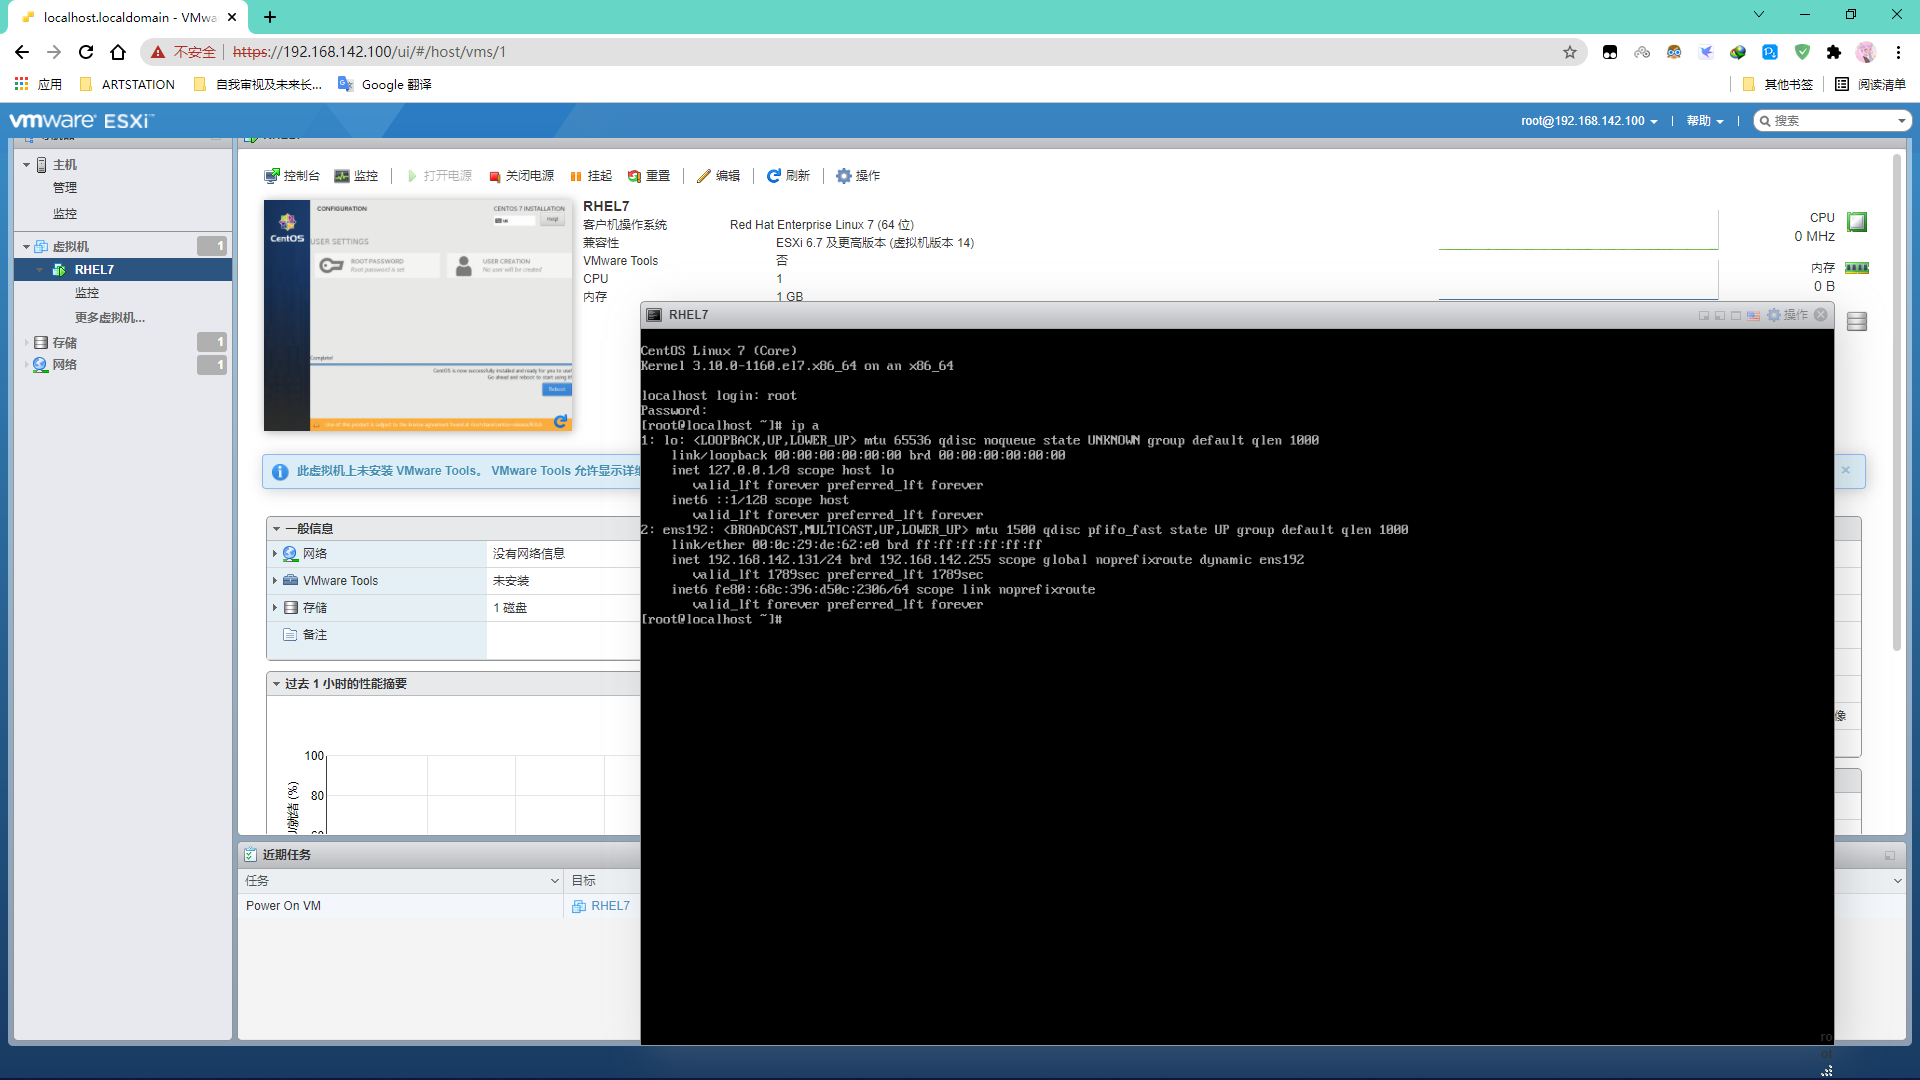Click the 关闭电源 power off button

pos(521,176)
